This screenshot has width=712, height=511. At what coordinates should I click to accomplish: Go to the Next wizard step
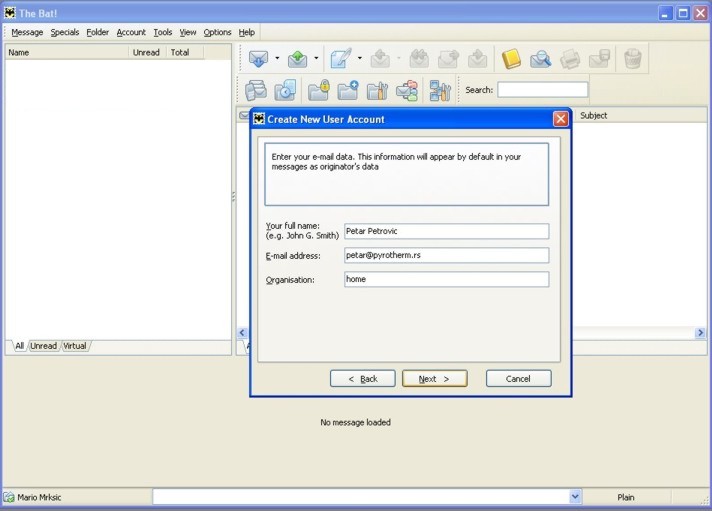[x=435, y=378]
